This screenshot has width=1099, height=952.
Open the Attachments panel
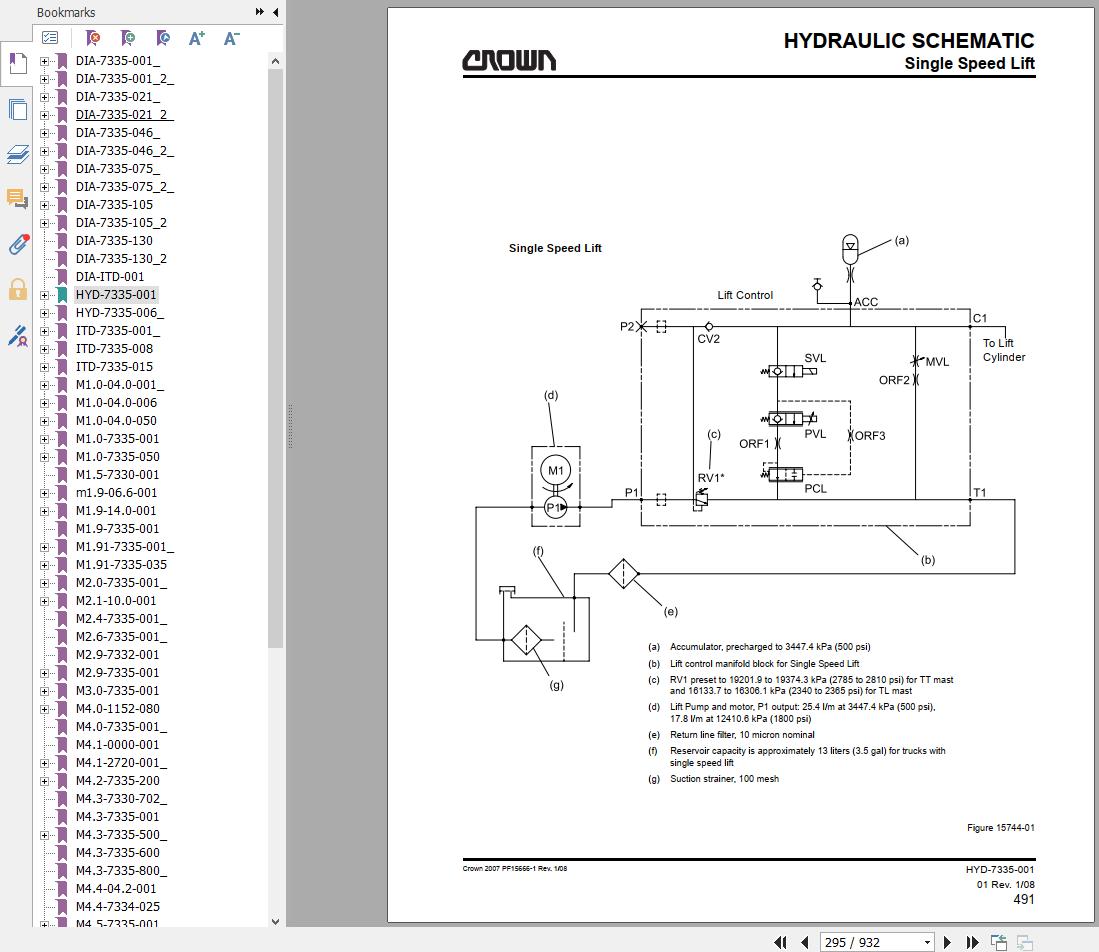click(x=17, y=243)
